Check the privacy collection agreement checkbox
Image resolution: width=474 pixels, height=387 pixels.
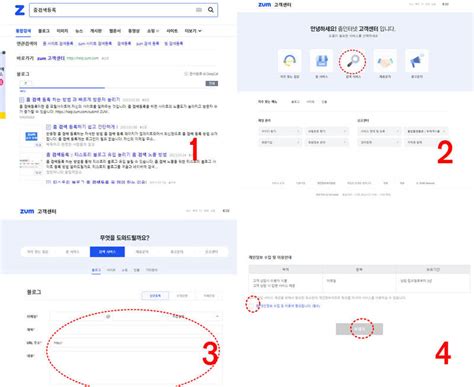coord(252,305)
